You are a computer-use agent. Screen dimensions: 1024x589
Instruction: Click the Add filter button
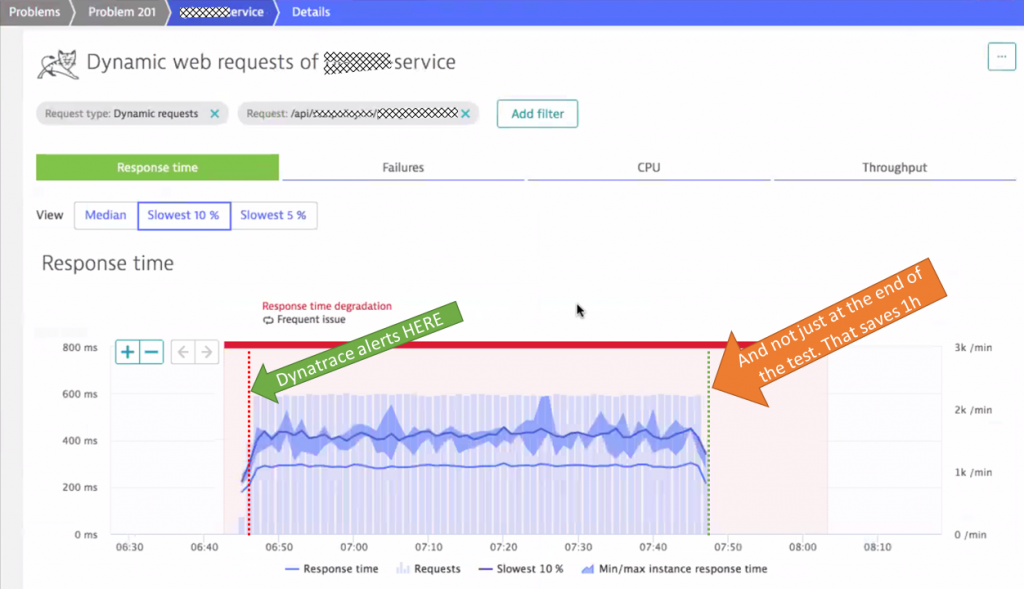pyautogui.click(x=537, y=114)
